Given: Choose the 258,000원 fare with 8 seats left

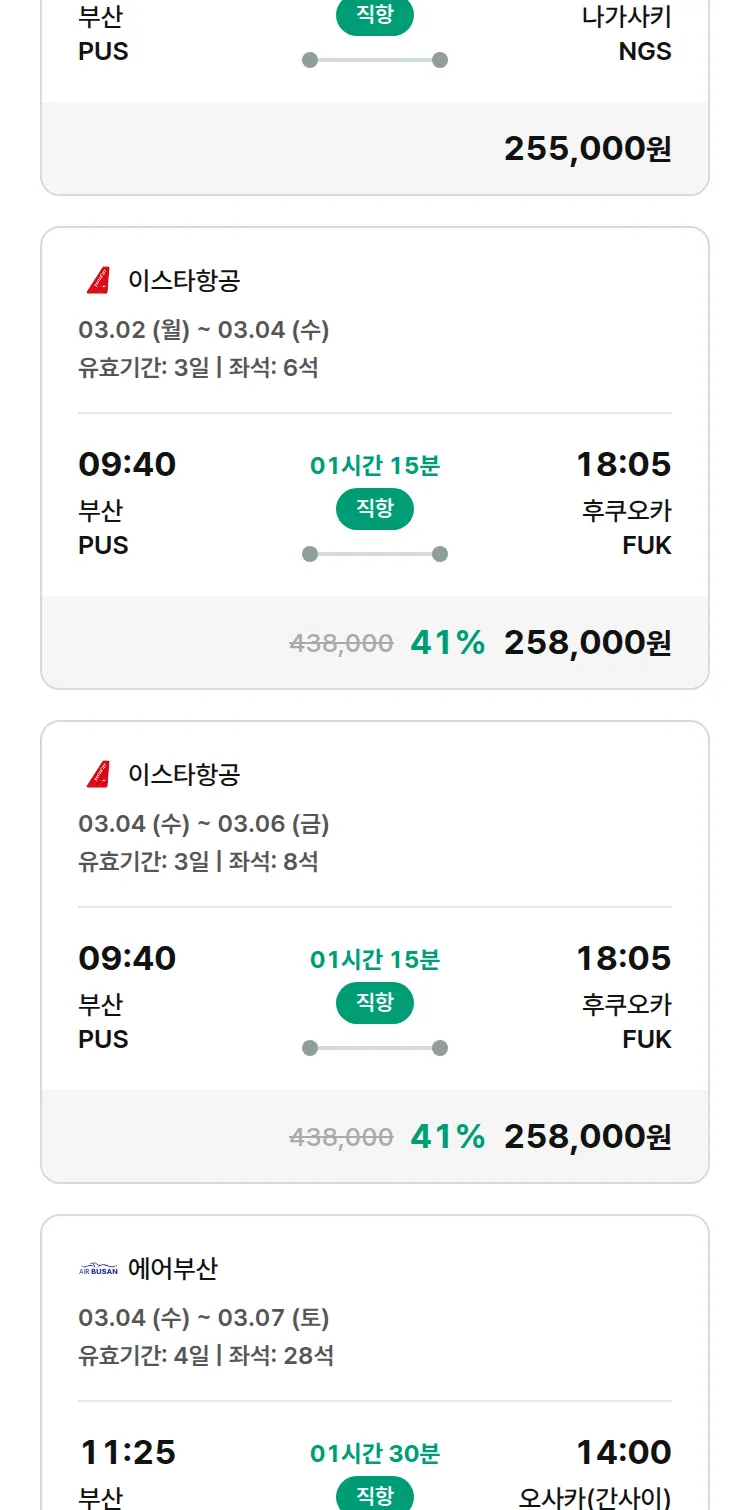Looking at the screenshot, I should click(x=587, y=1137).
